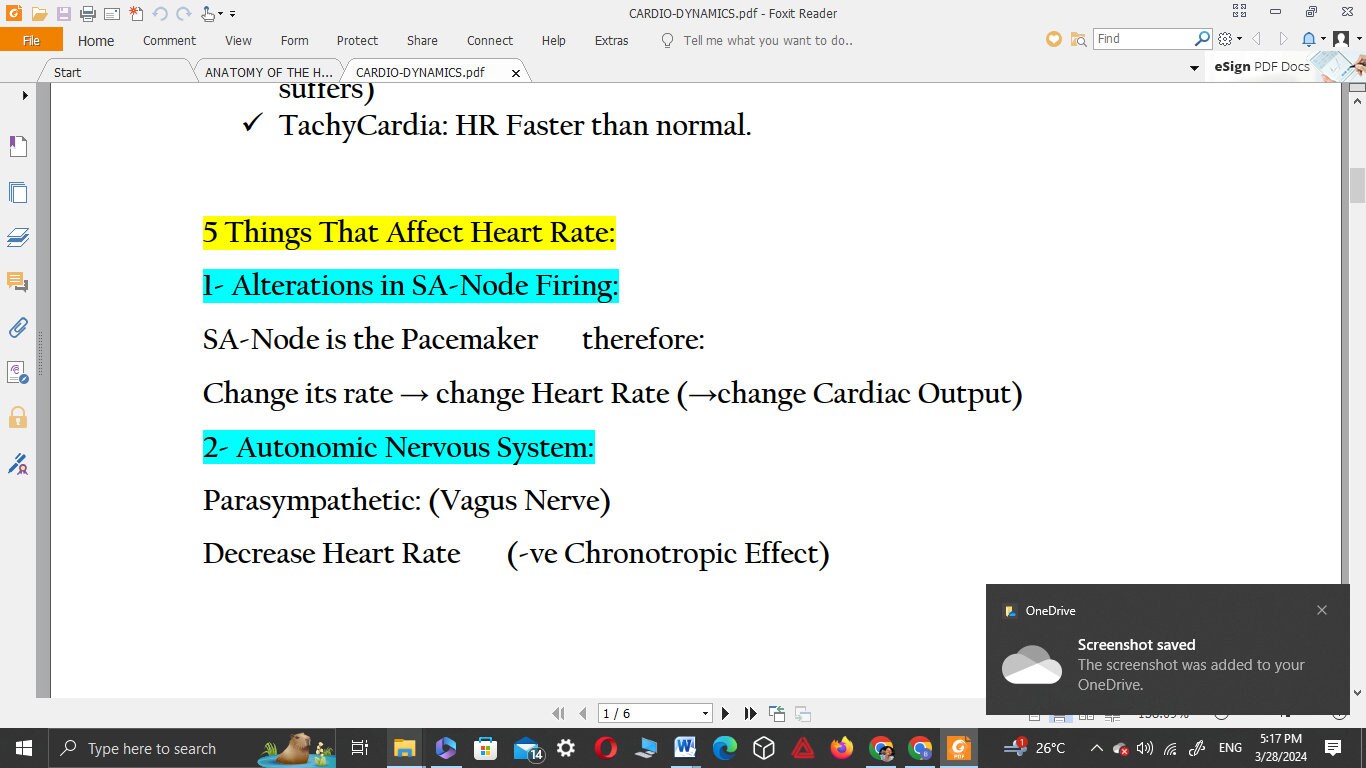Customize quick access toolbar dropdown arrow

coord(232,14)
